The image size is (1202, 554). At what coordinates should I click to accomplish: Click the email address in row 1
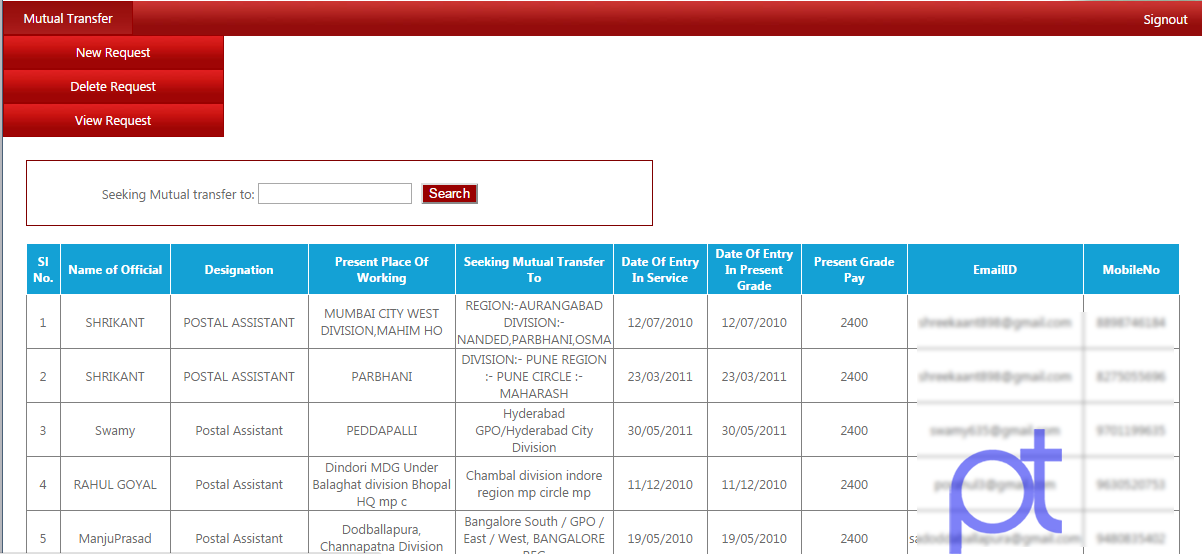[x=995, y=323]
